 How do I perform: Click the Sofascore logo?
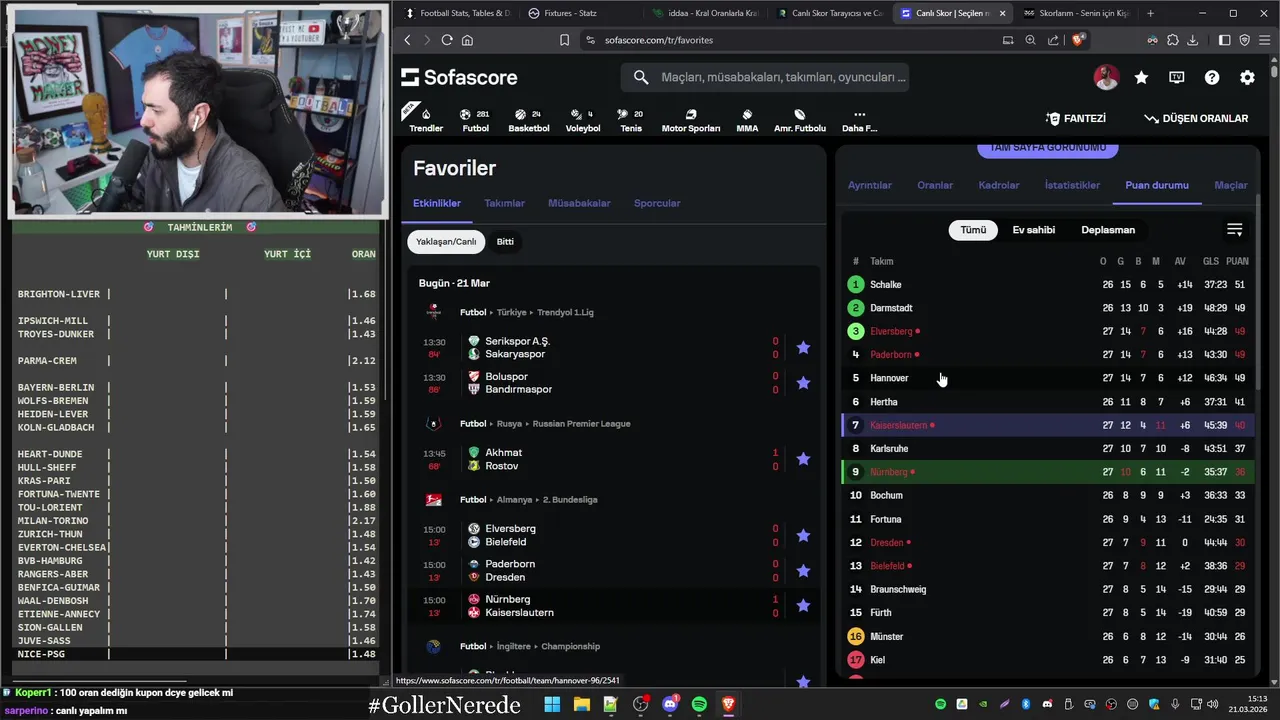(x=459, y=77)
